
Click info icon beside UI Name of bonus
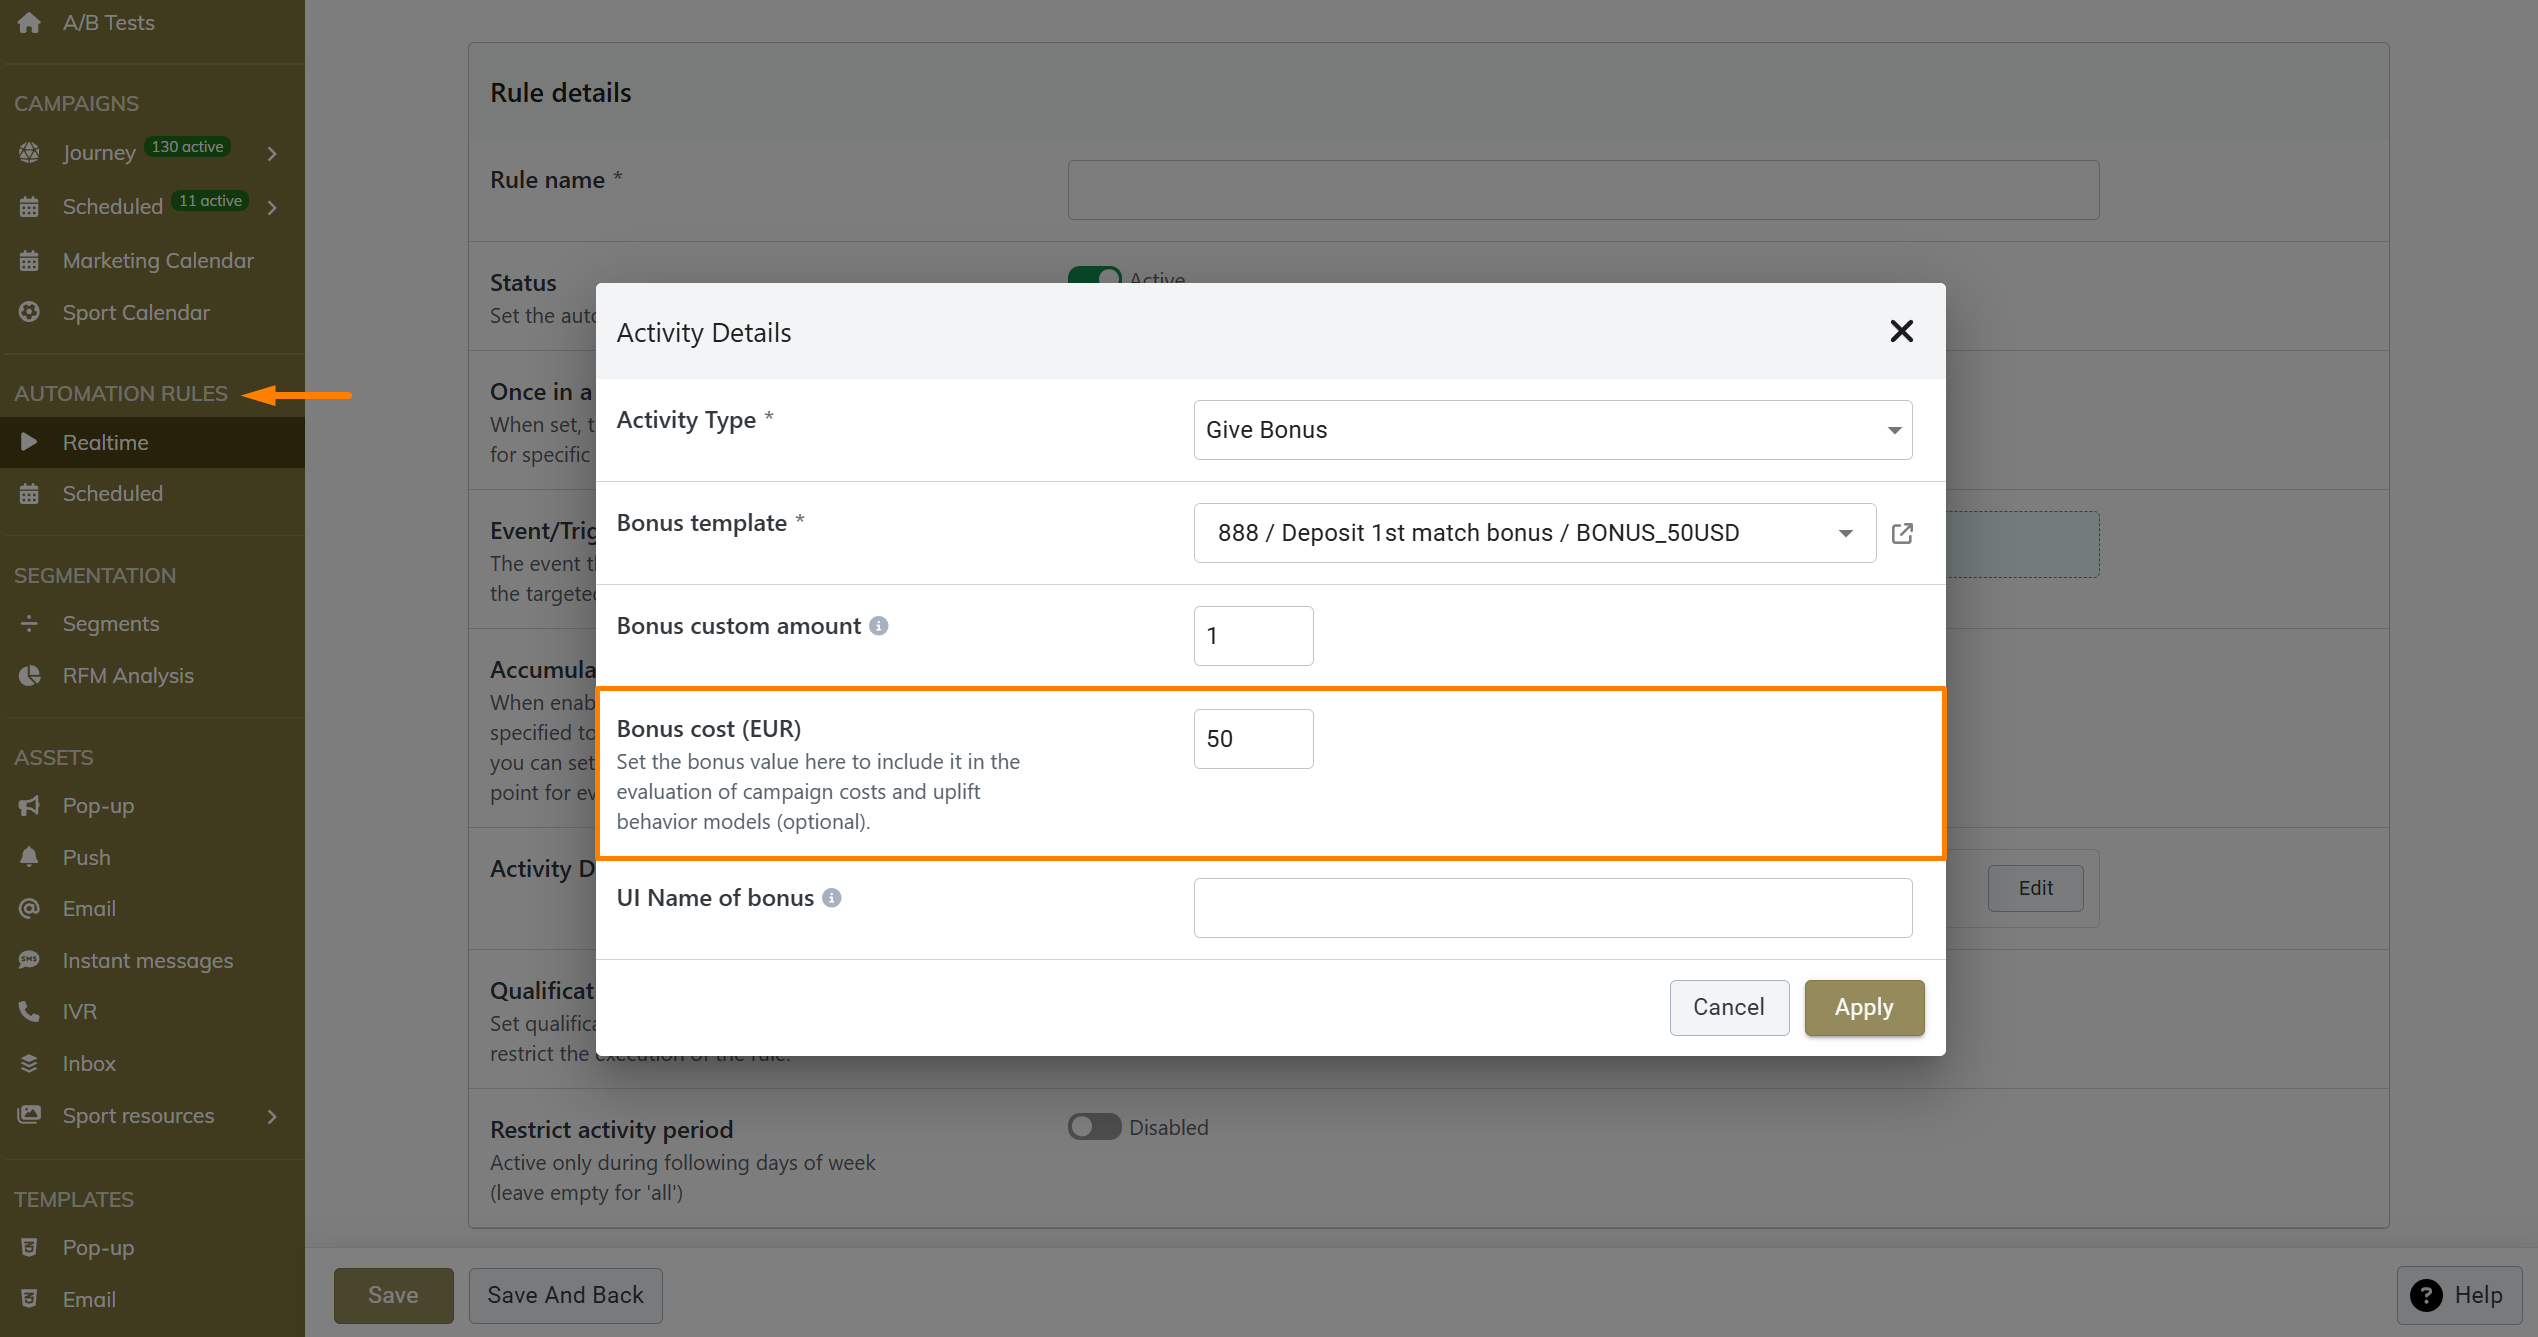pyautogui.click(x=831, y=898)
